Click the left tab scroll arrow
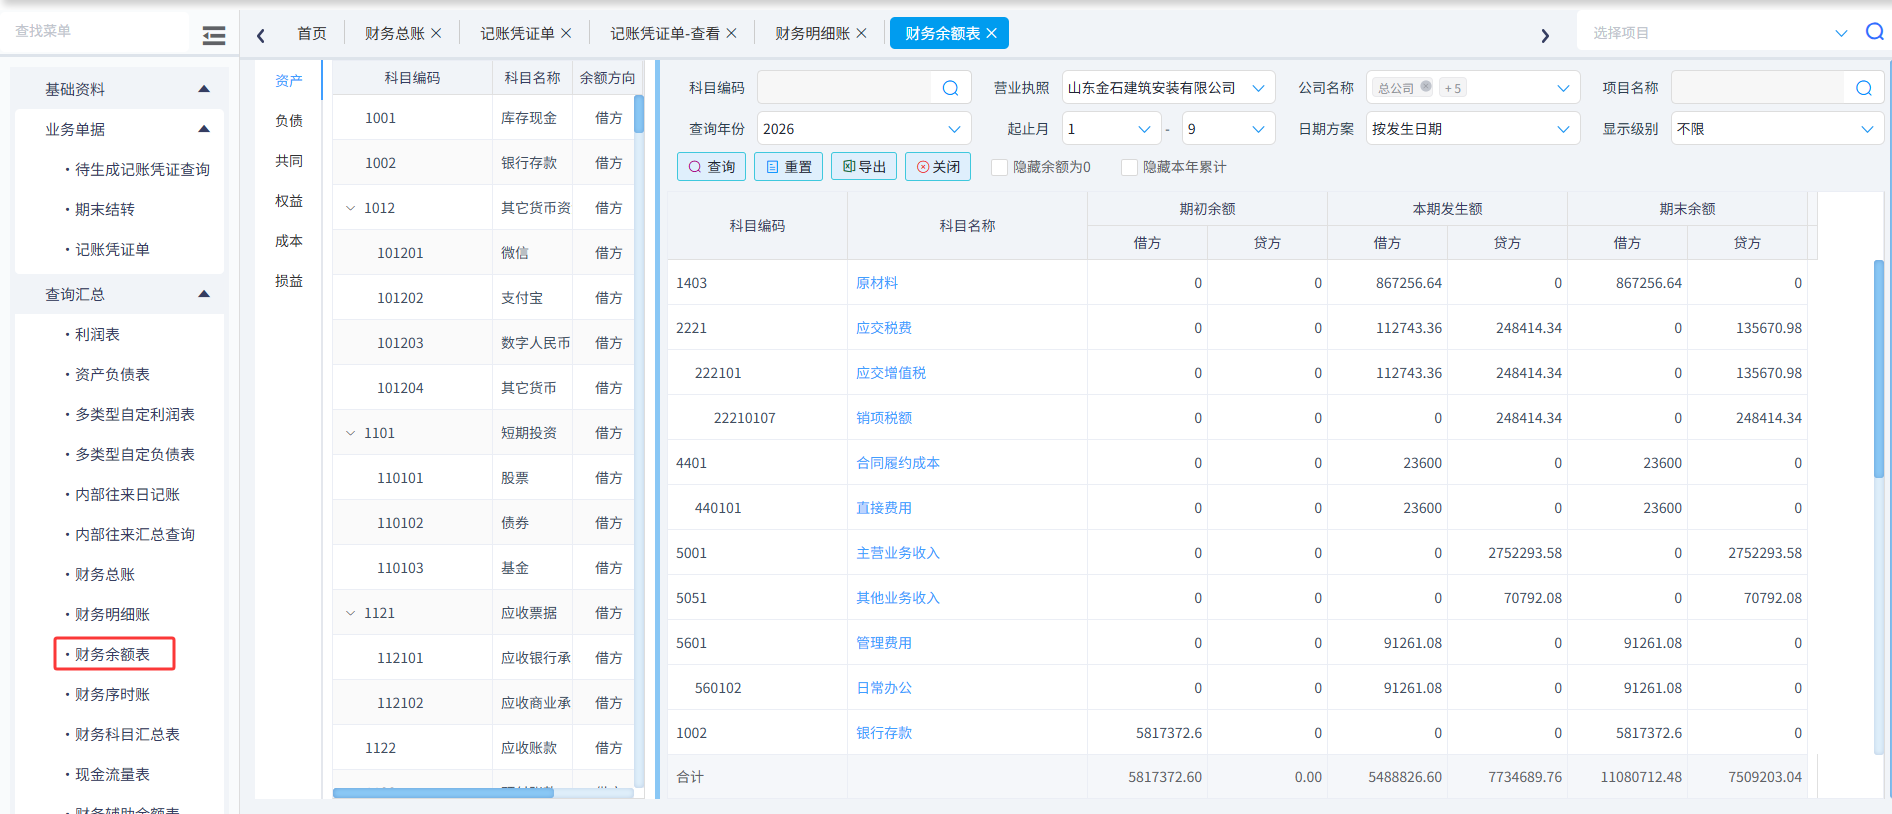Image resolution: width=1892 pixels, height=814 pixels. [x=261, y=36]
